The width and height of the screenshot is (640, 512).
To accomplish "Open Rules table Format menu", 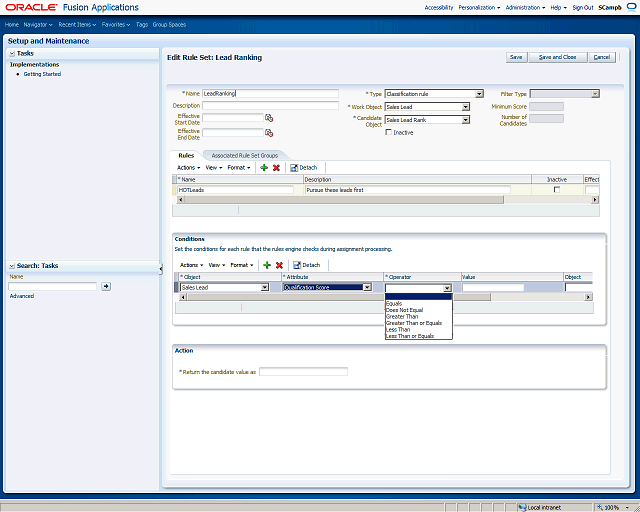I will click(x=239, y=168).
